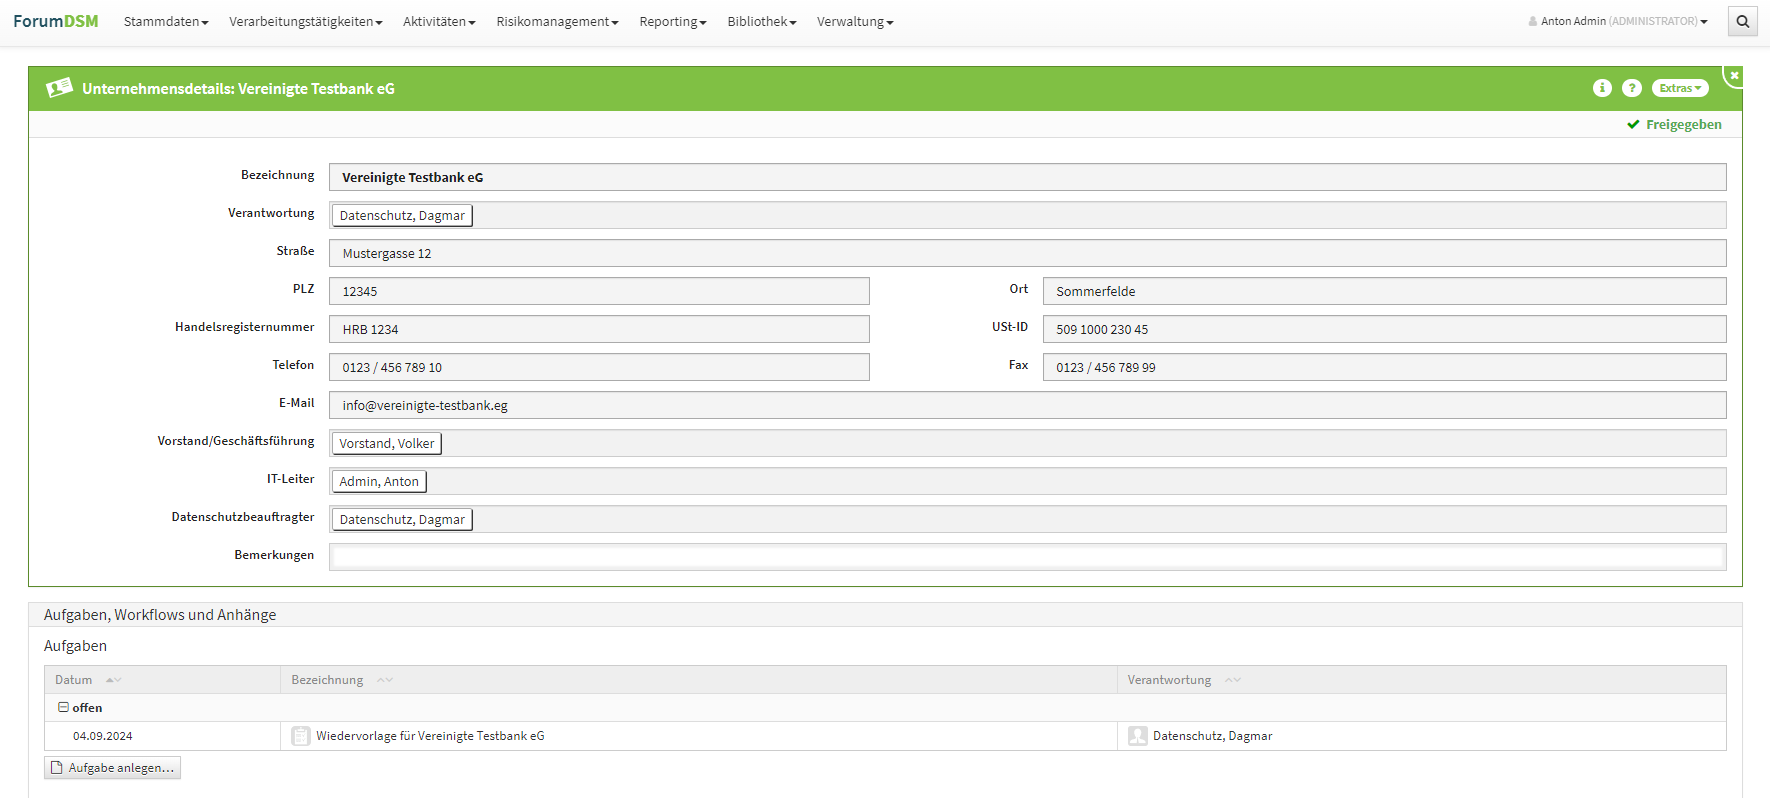
Task: Click the search magnifier icon
Action: click(x=1743, y=21)
